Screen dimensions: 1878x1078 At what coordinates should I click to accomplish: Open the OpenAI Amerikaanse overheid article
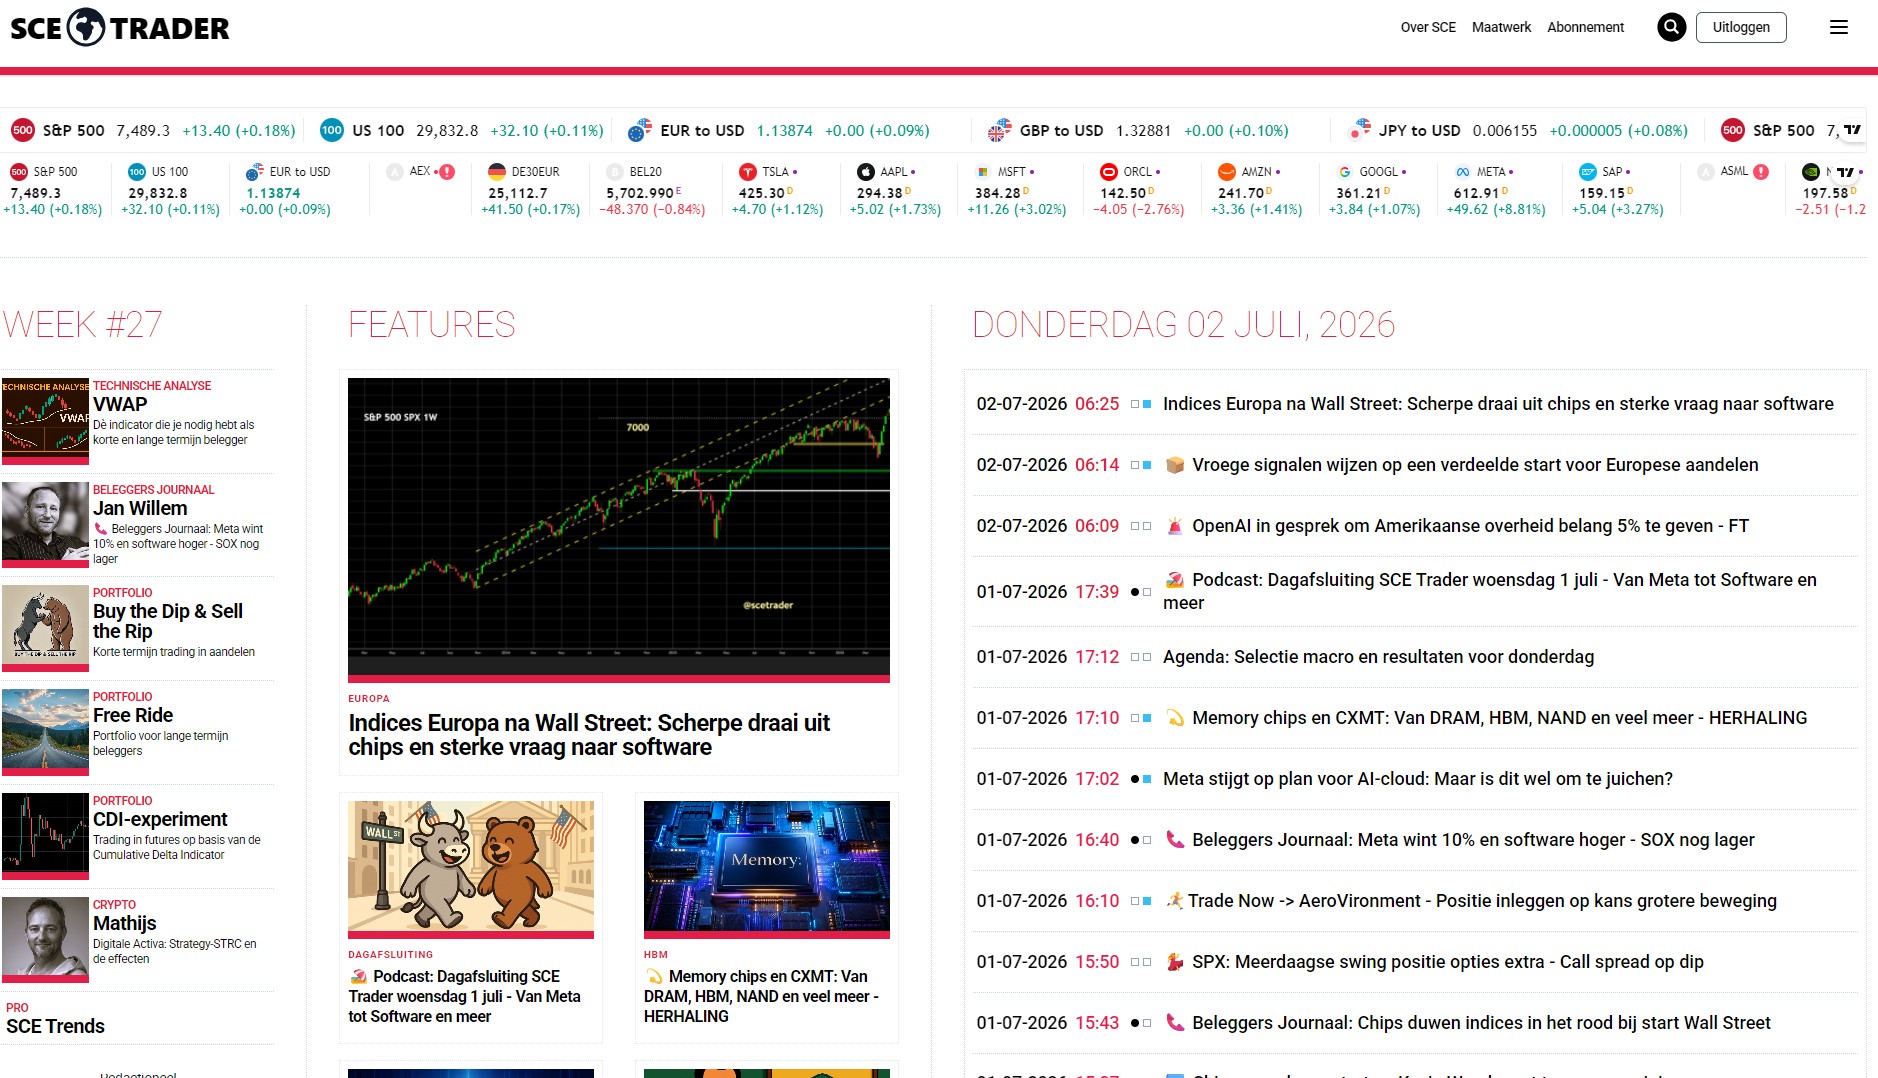pyautogui.click(x=1470, y=526)
